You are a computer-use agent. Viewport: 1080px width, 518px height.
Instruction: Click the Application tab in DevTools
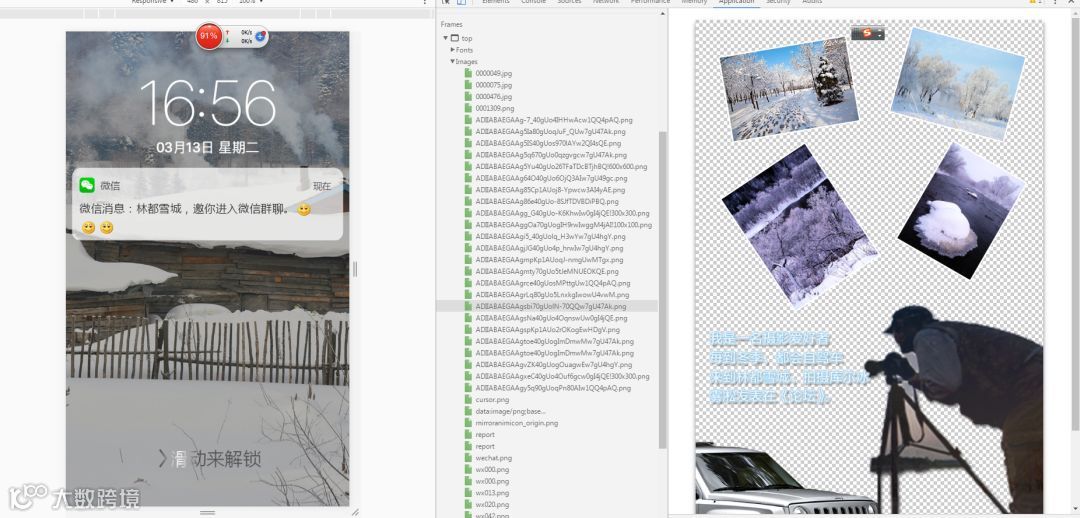pyautogui.click(x=736, y=2)
